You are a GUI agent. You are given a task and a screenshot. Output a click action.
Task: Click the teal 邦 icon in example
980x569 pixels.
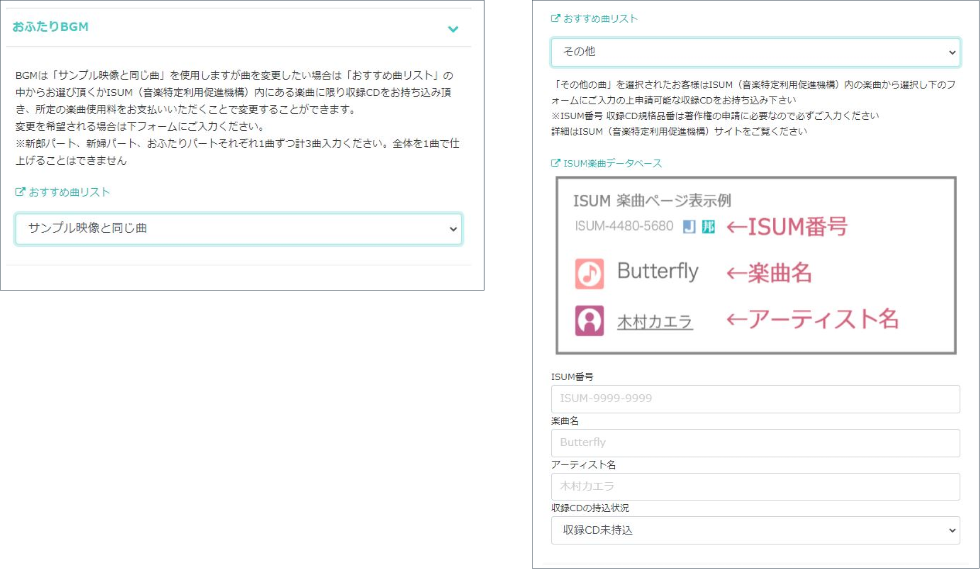(708, 227)
